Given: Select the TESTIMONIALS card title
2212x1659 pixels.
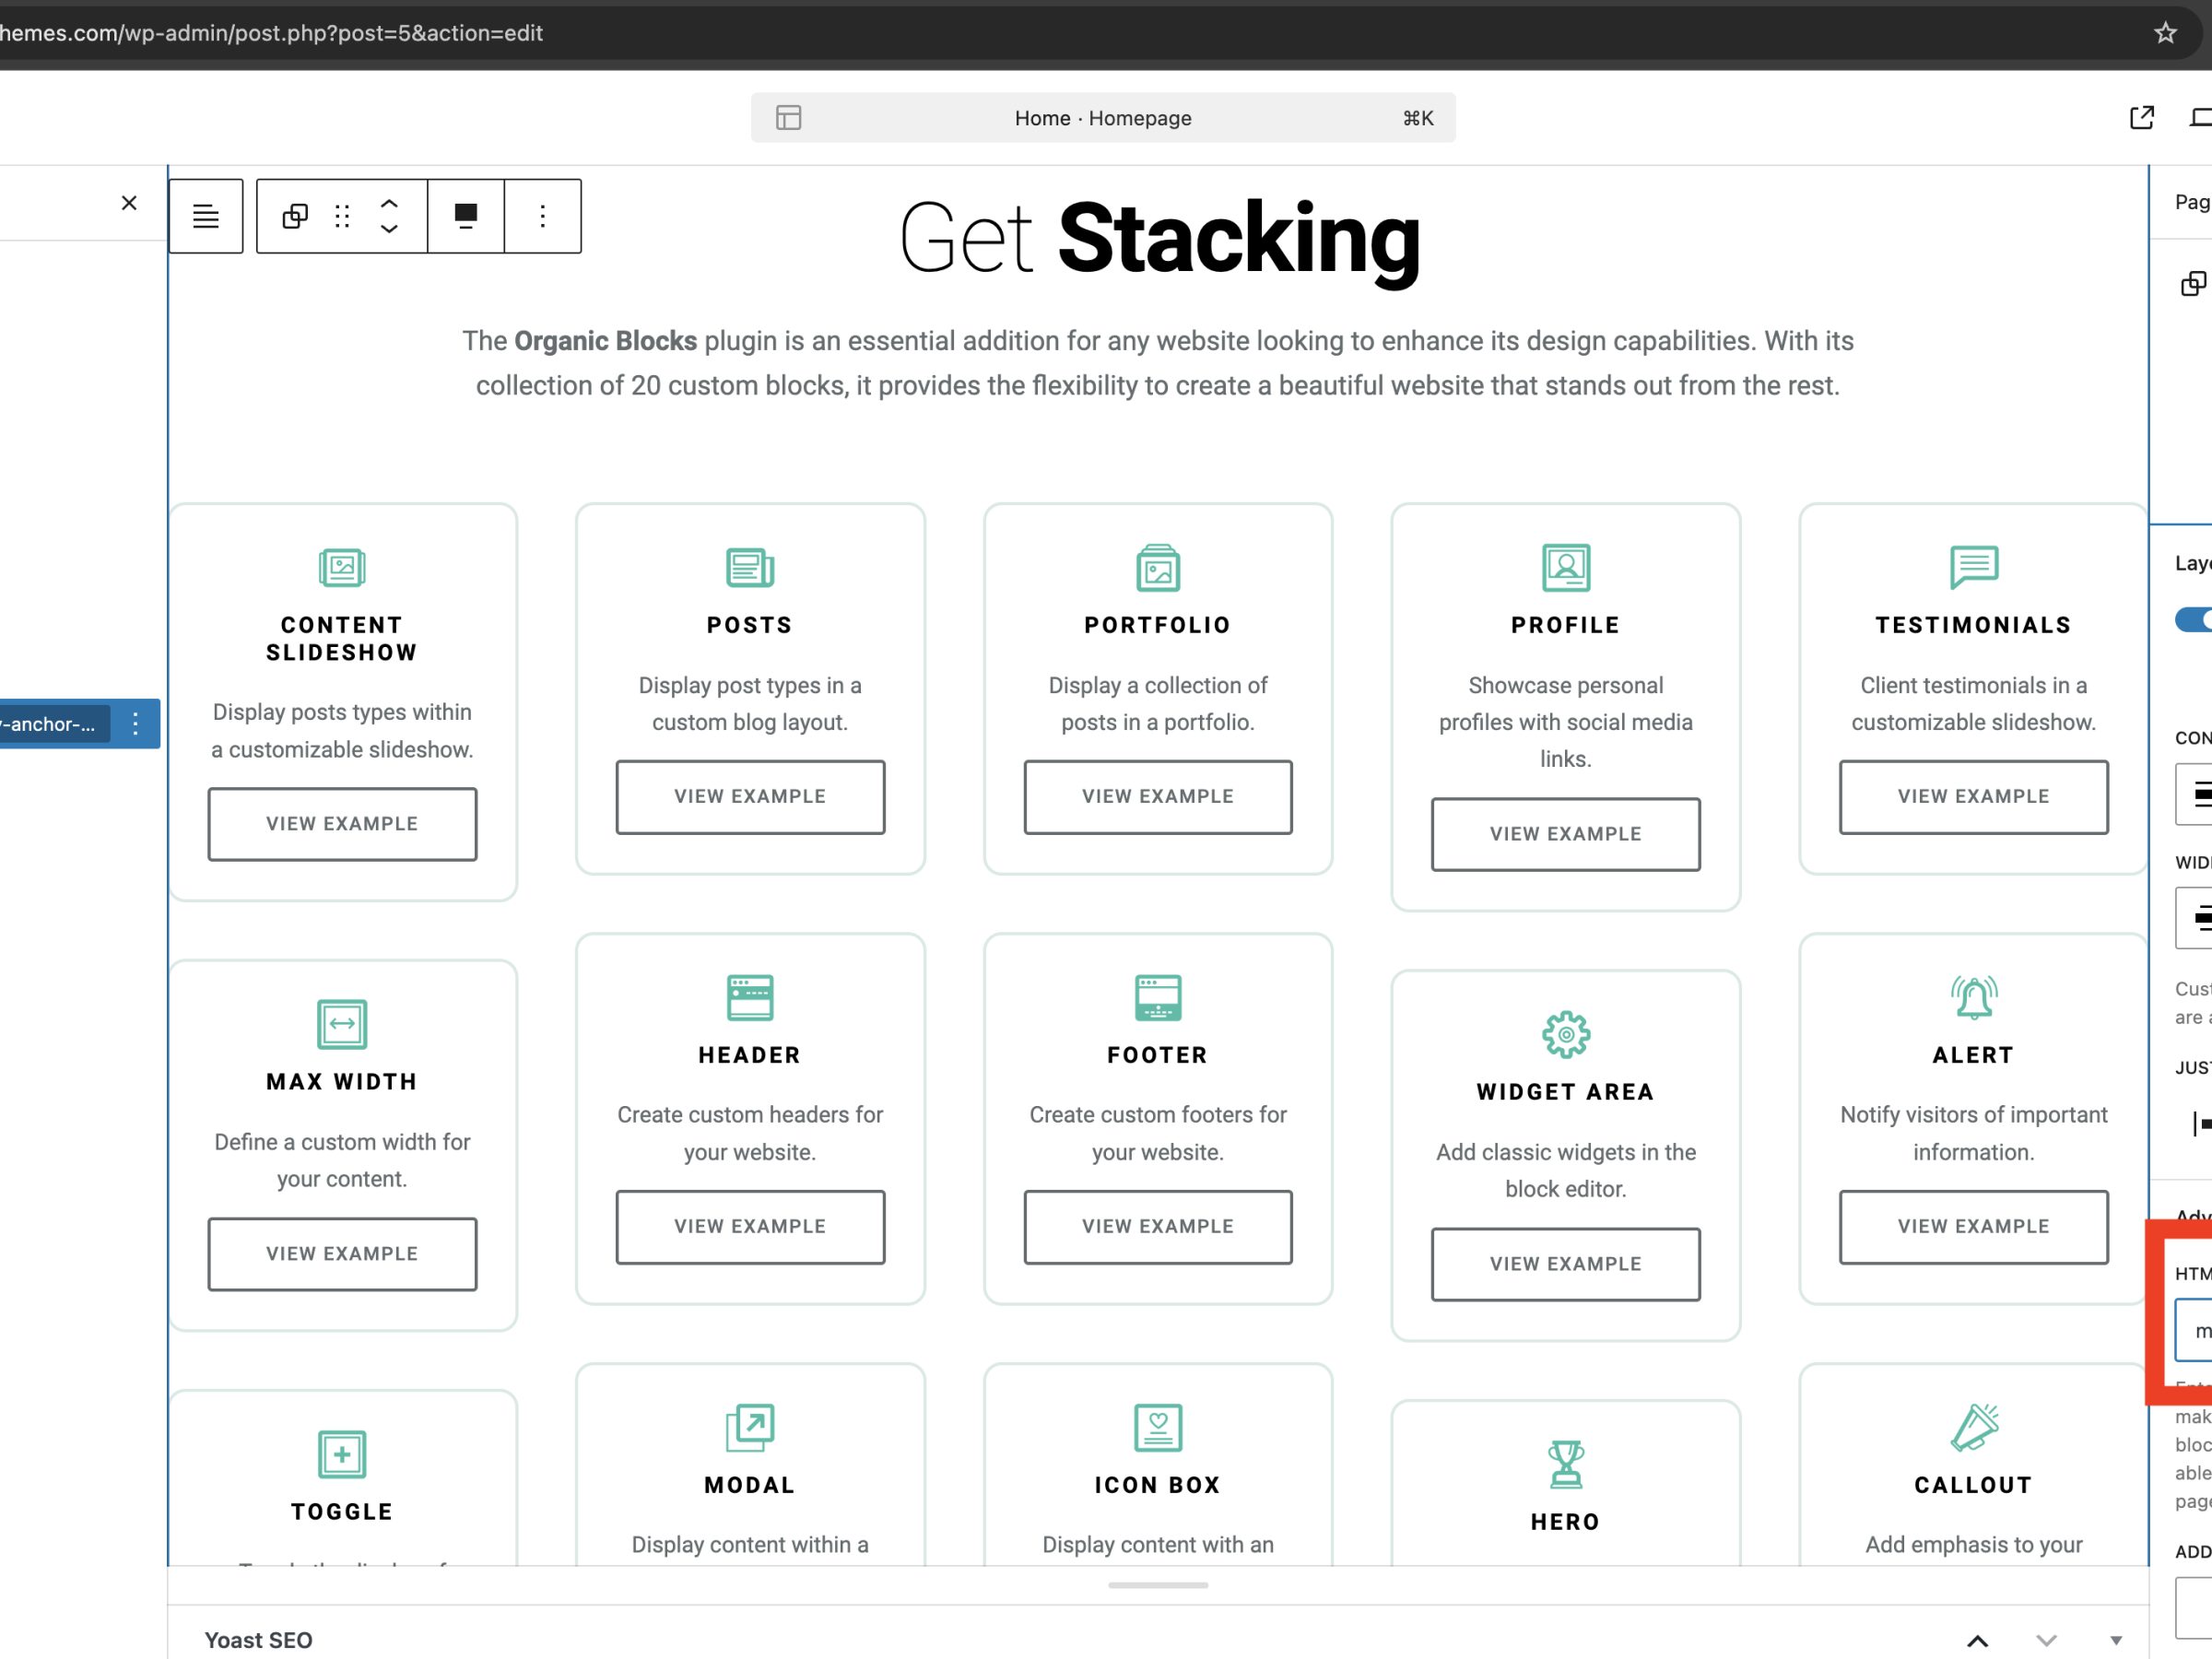Looking at the screenshot, I should (1974, 625).
